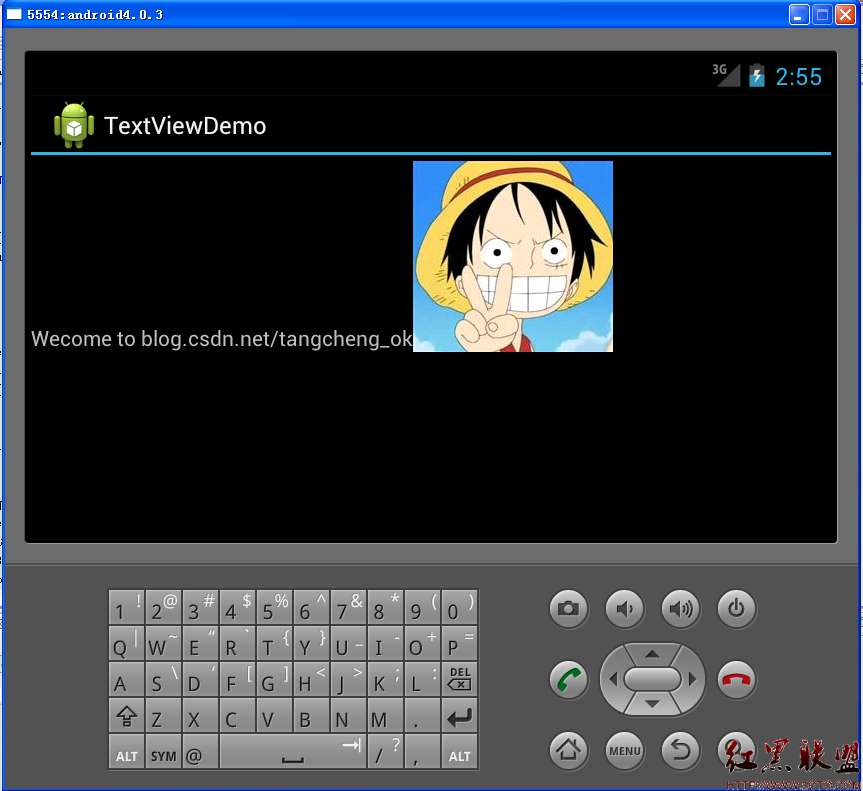Tap the 8 number key
Image resolution: width=863 pixels, height=791 pixels.
[x=385, y=607]
